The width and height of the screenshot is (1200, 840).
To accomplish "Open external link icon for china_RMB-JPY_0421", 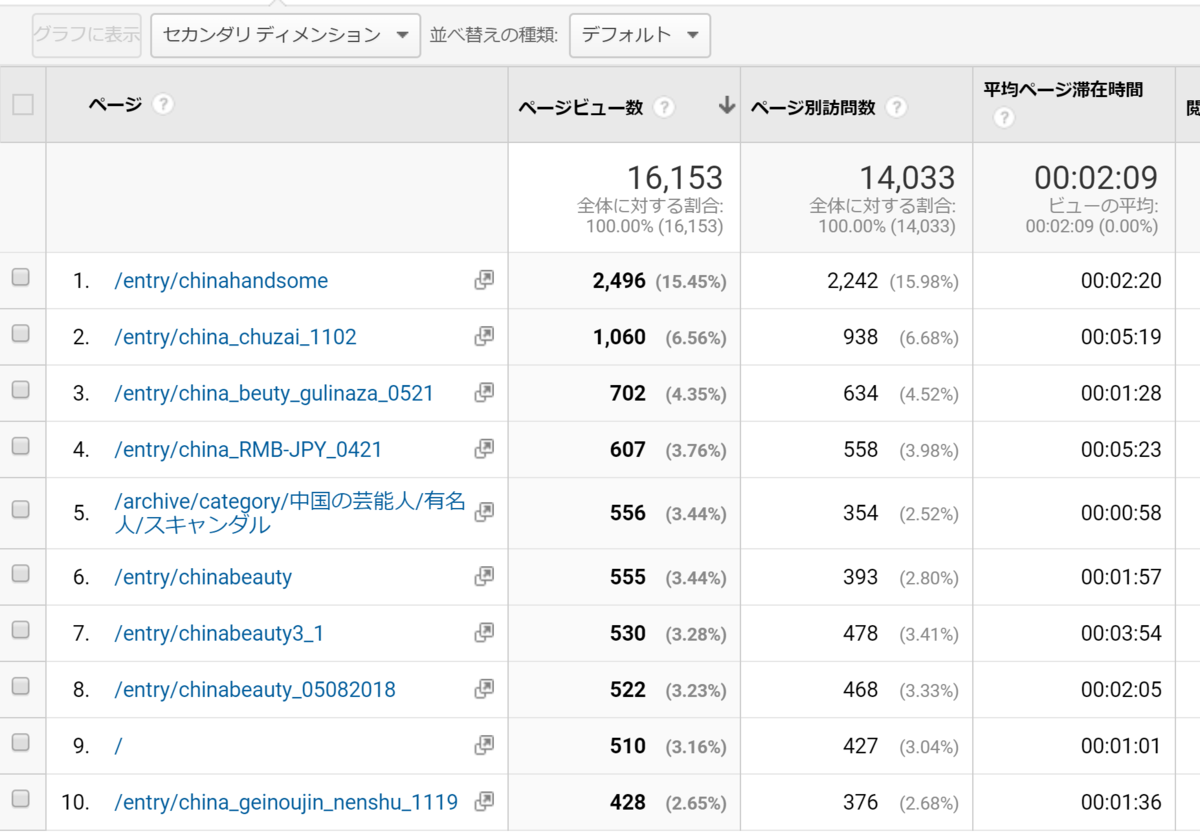I will [484, 449].
